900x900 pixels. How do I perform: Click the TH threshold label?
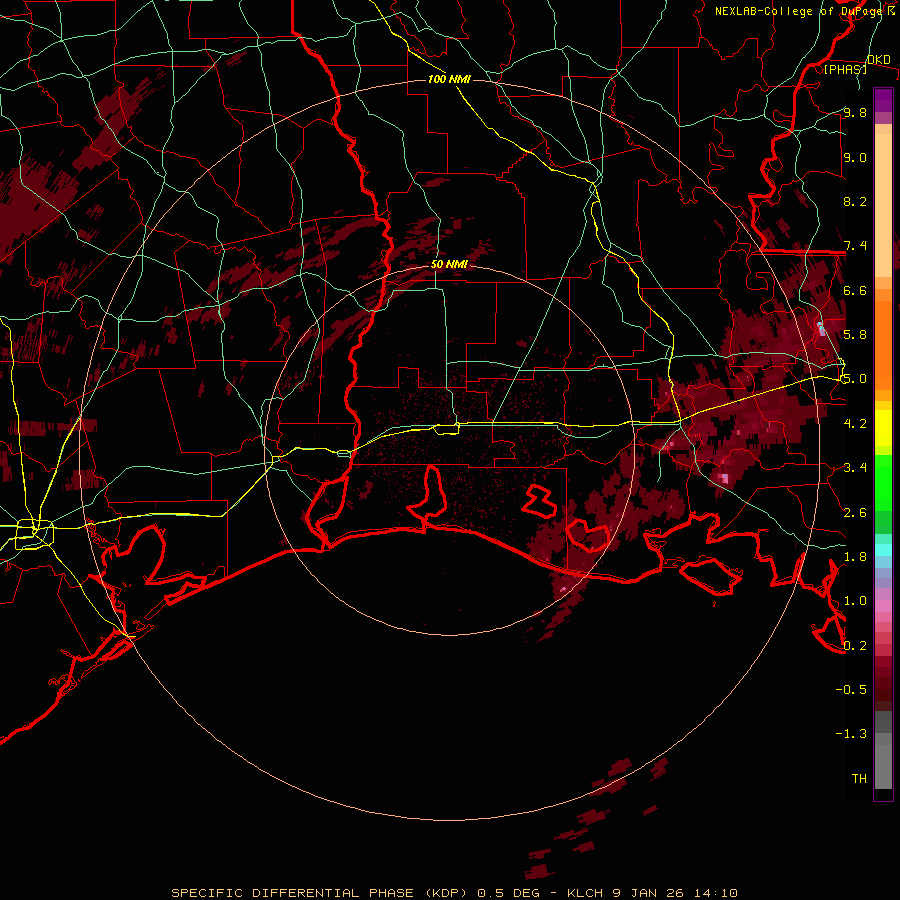coord(859,779)
